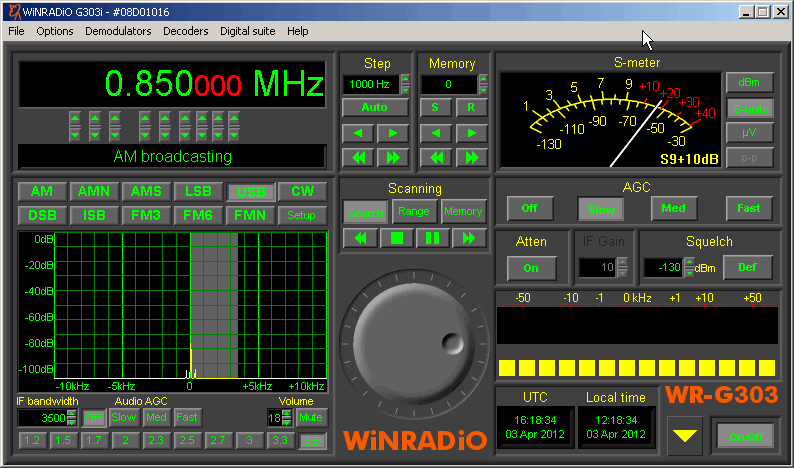794x468 pixels.
Task: Select FM6 demodulation mode
Action: [198, 215]
